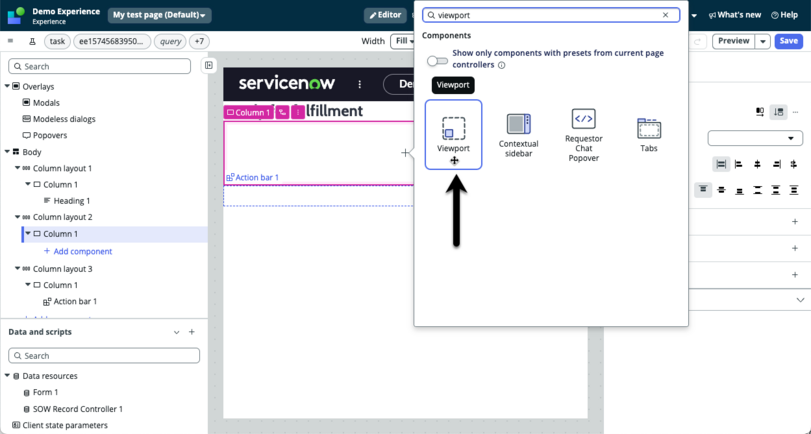Open the My test page (Default) dropdown

[x=159, y=15]
